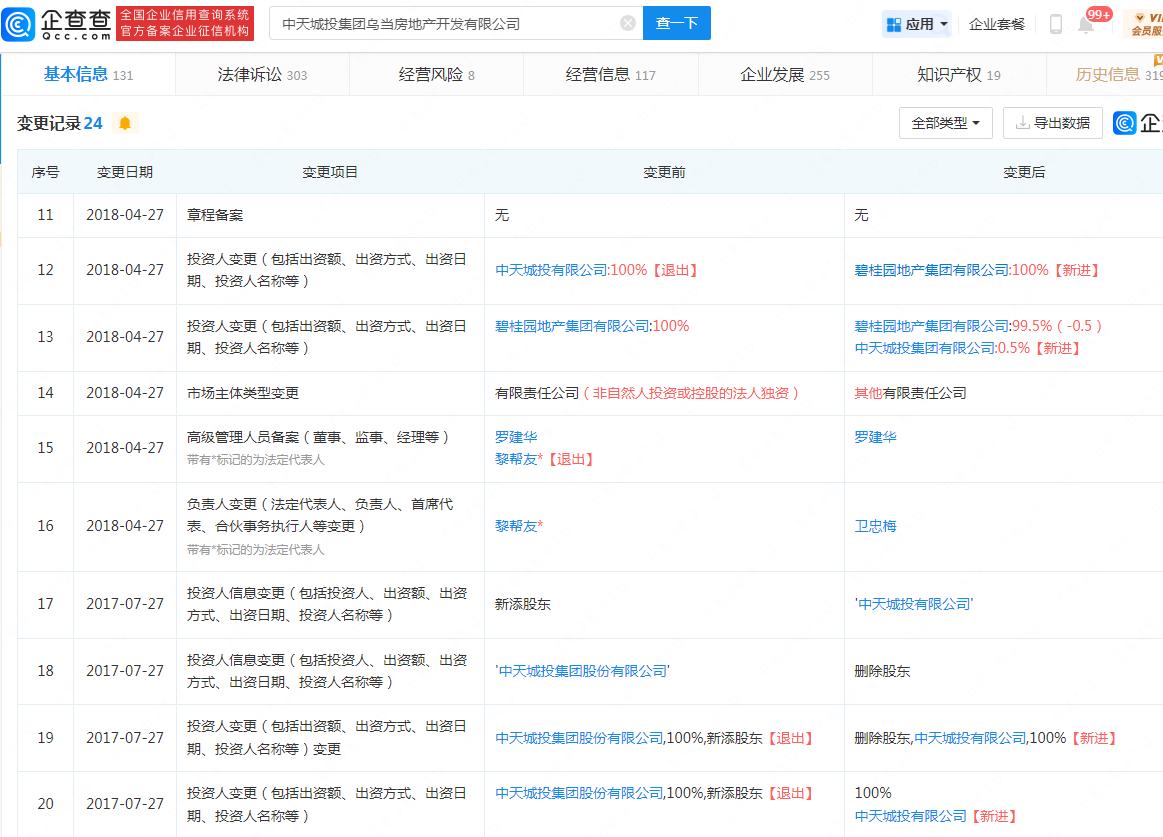Click the 查一下 search button

[677, 23]
